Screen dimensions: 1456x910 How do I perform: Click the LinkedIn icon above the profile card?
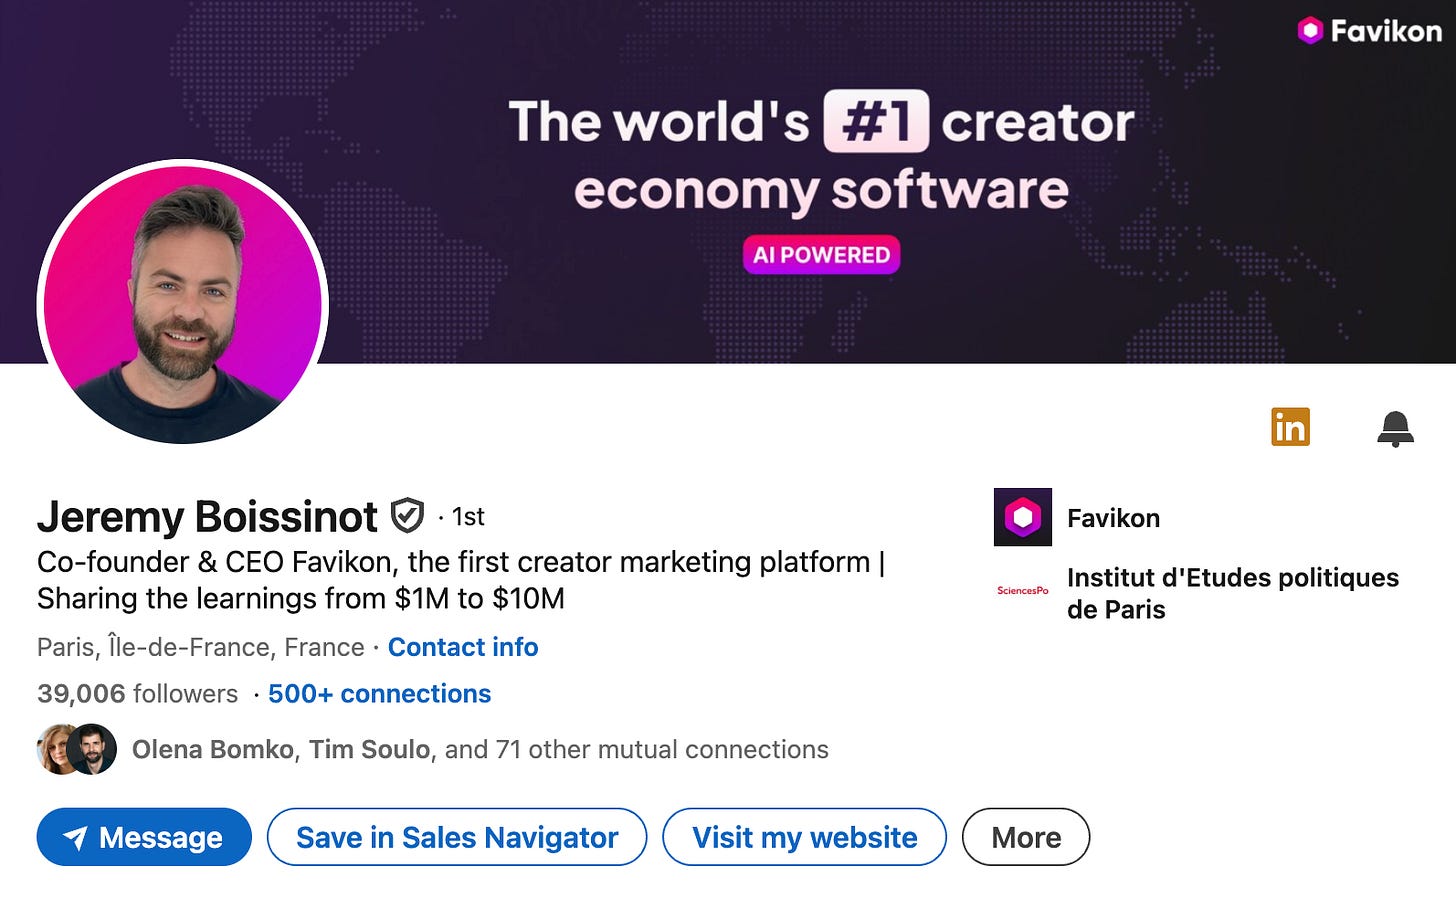coord(1290,427)
